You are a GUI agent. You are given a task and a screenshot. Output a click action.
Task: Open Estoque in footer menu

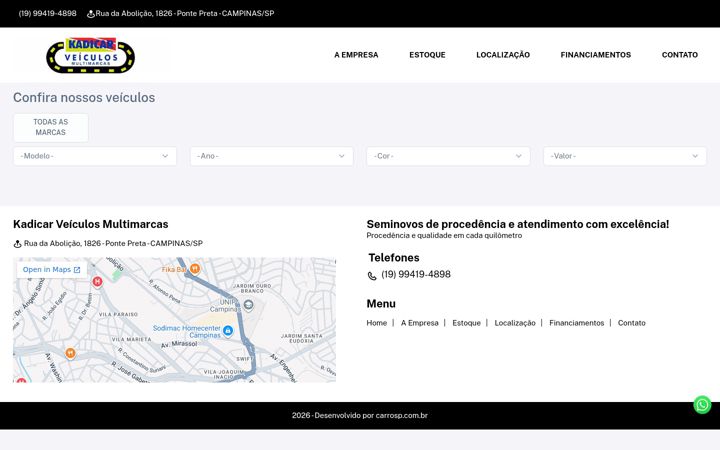(x=467, y=323)
